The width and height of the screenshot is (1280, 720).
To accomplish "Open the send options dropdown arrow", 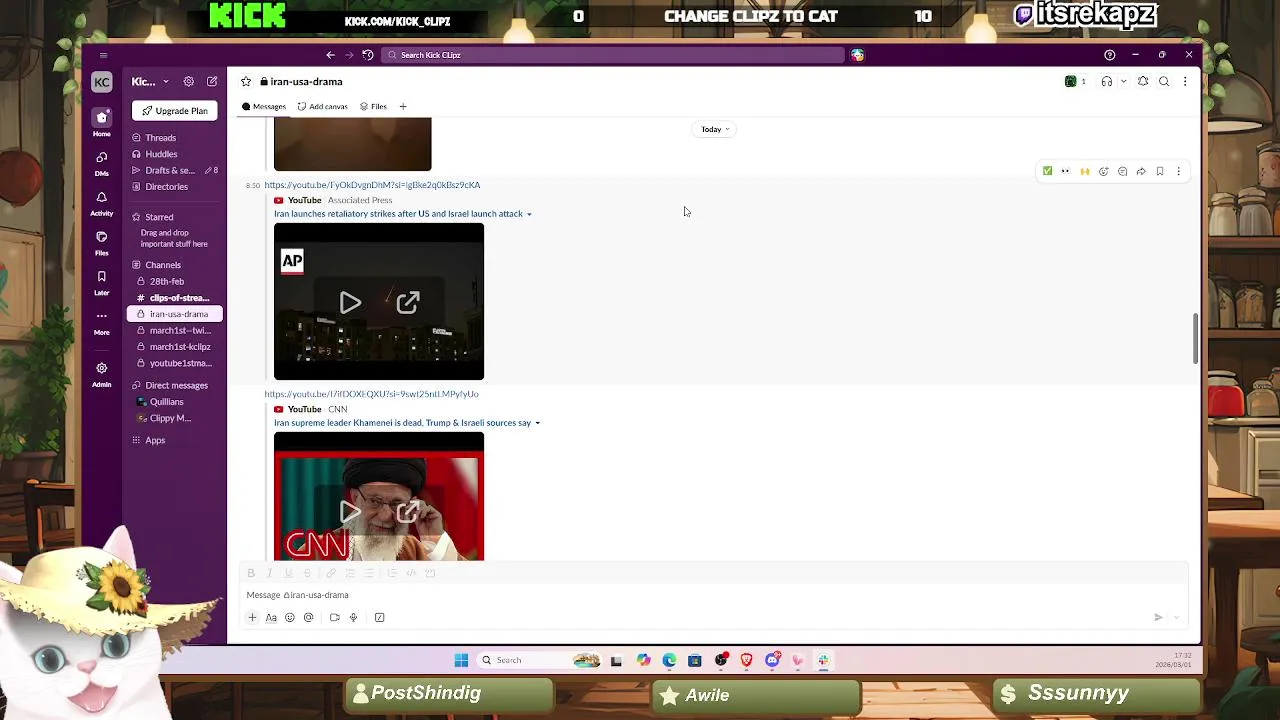I will click(x=1177, y=618).
